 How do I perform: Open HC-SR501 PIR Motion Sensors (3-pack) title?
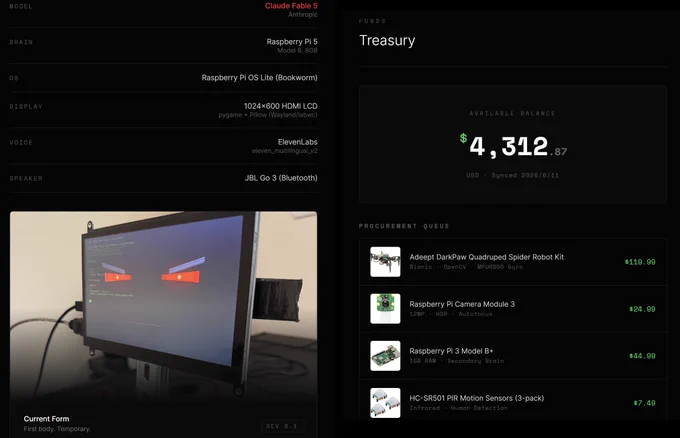click(477, 398)
